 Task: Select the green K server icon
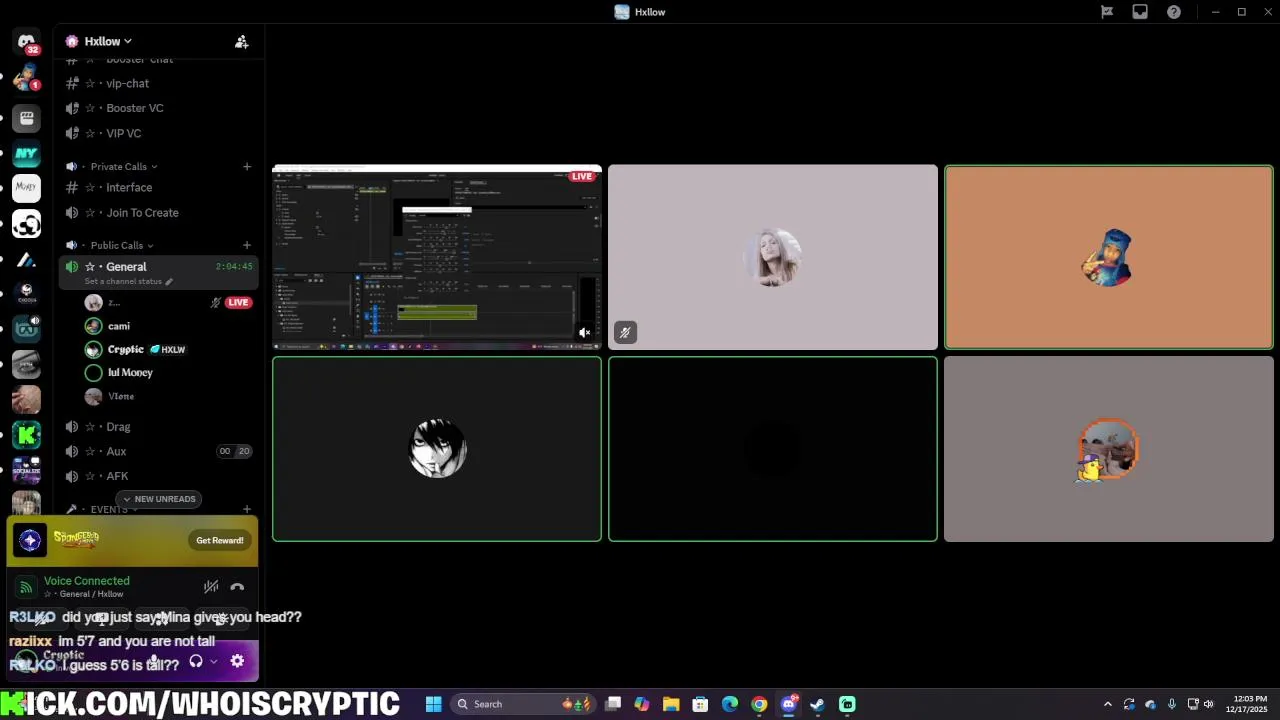26,434
